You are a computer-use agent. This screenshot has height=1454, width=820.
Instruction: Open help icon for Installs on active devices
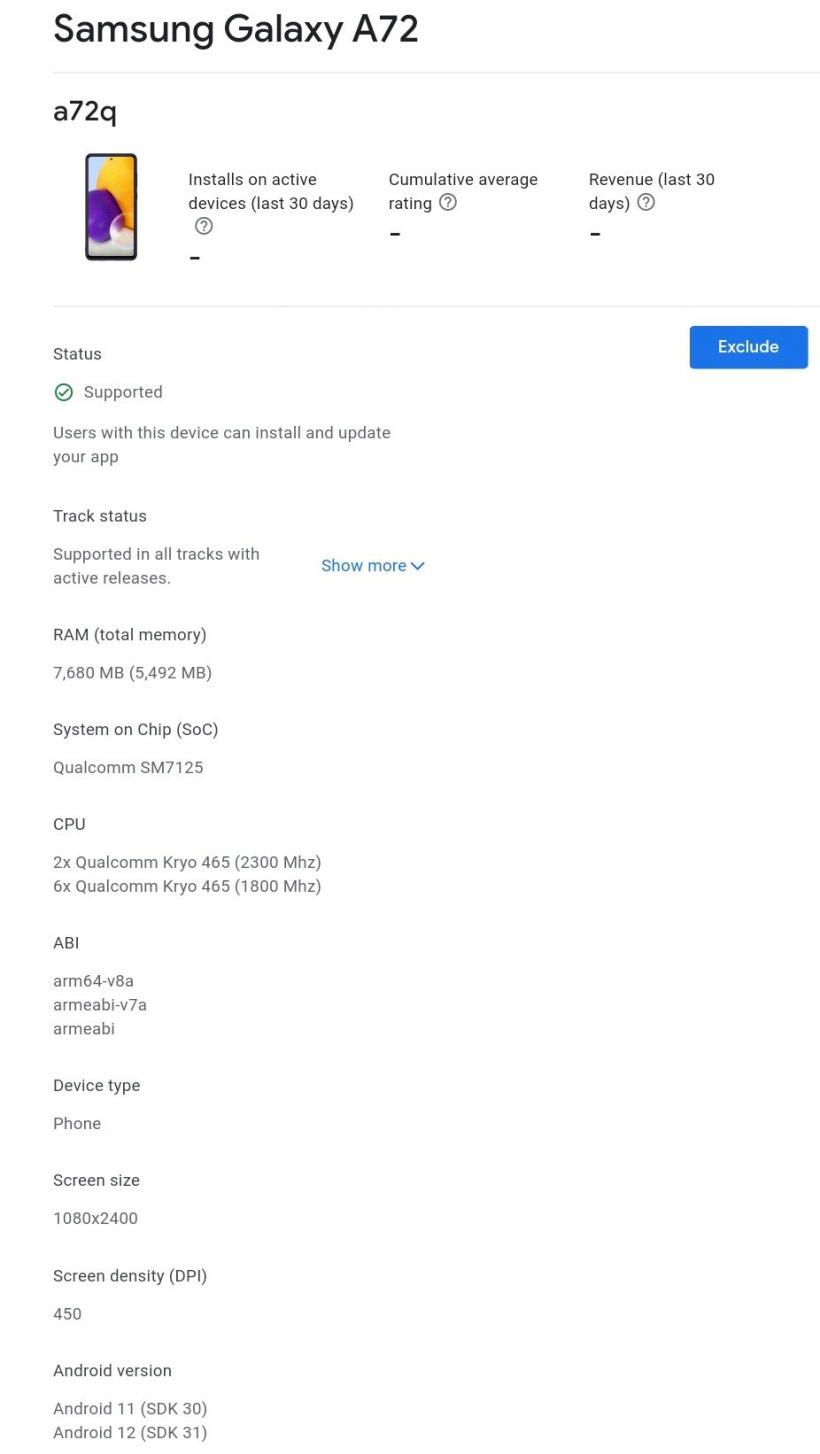pyautogui.click(x=203, y=227)
